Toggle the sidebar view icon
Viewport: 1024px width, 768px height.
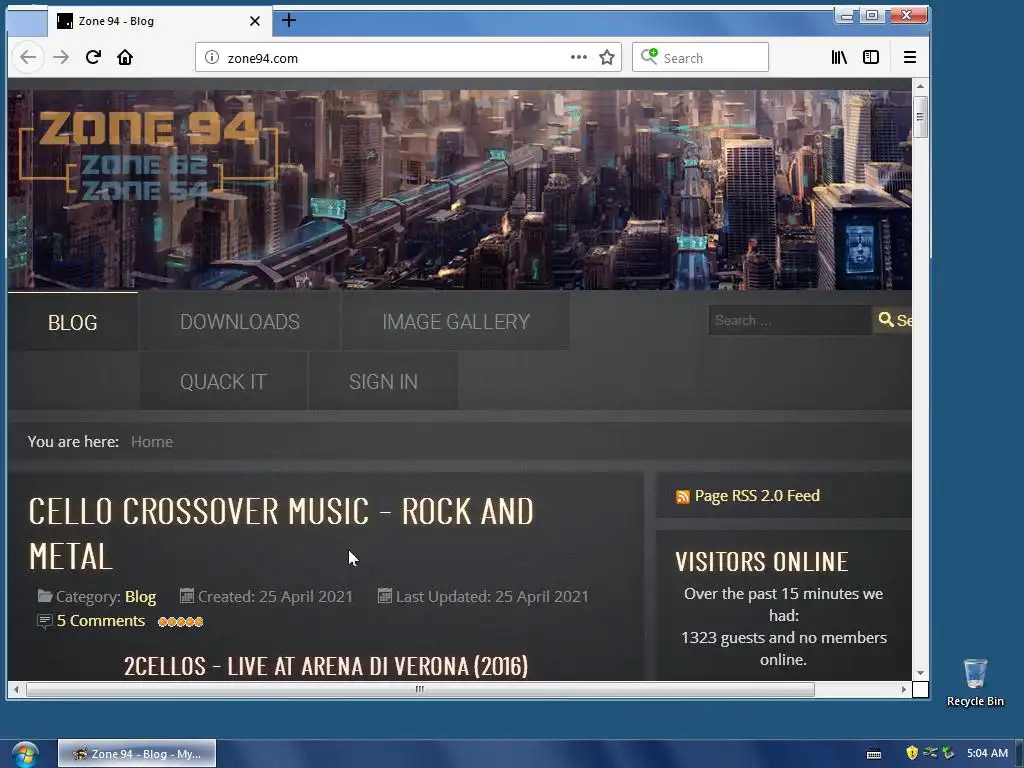871,57
